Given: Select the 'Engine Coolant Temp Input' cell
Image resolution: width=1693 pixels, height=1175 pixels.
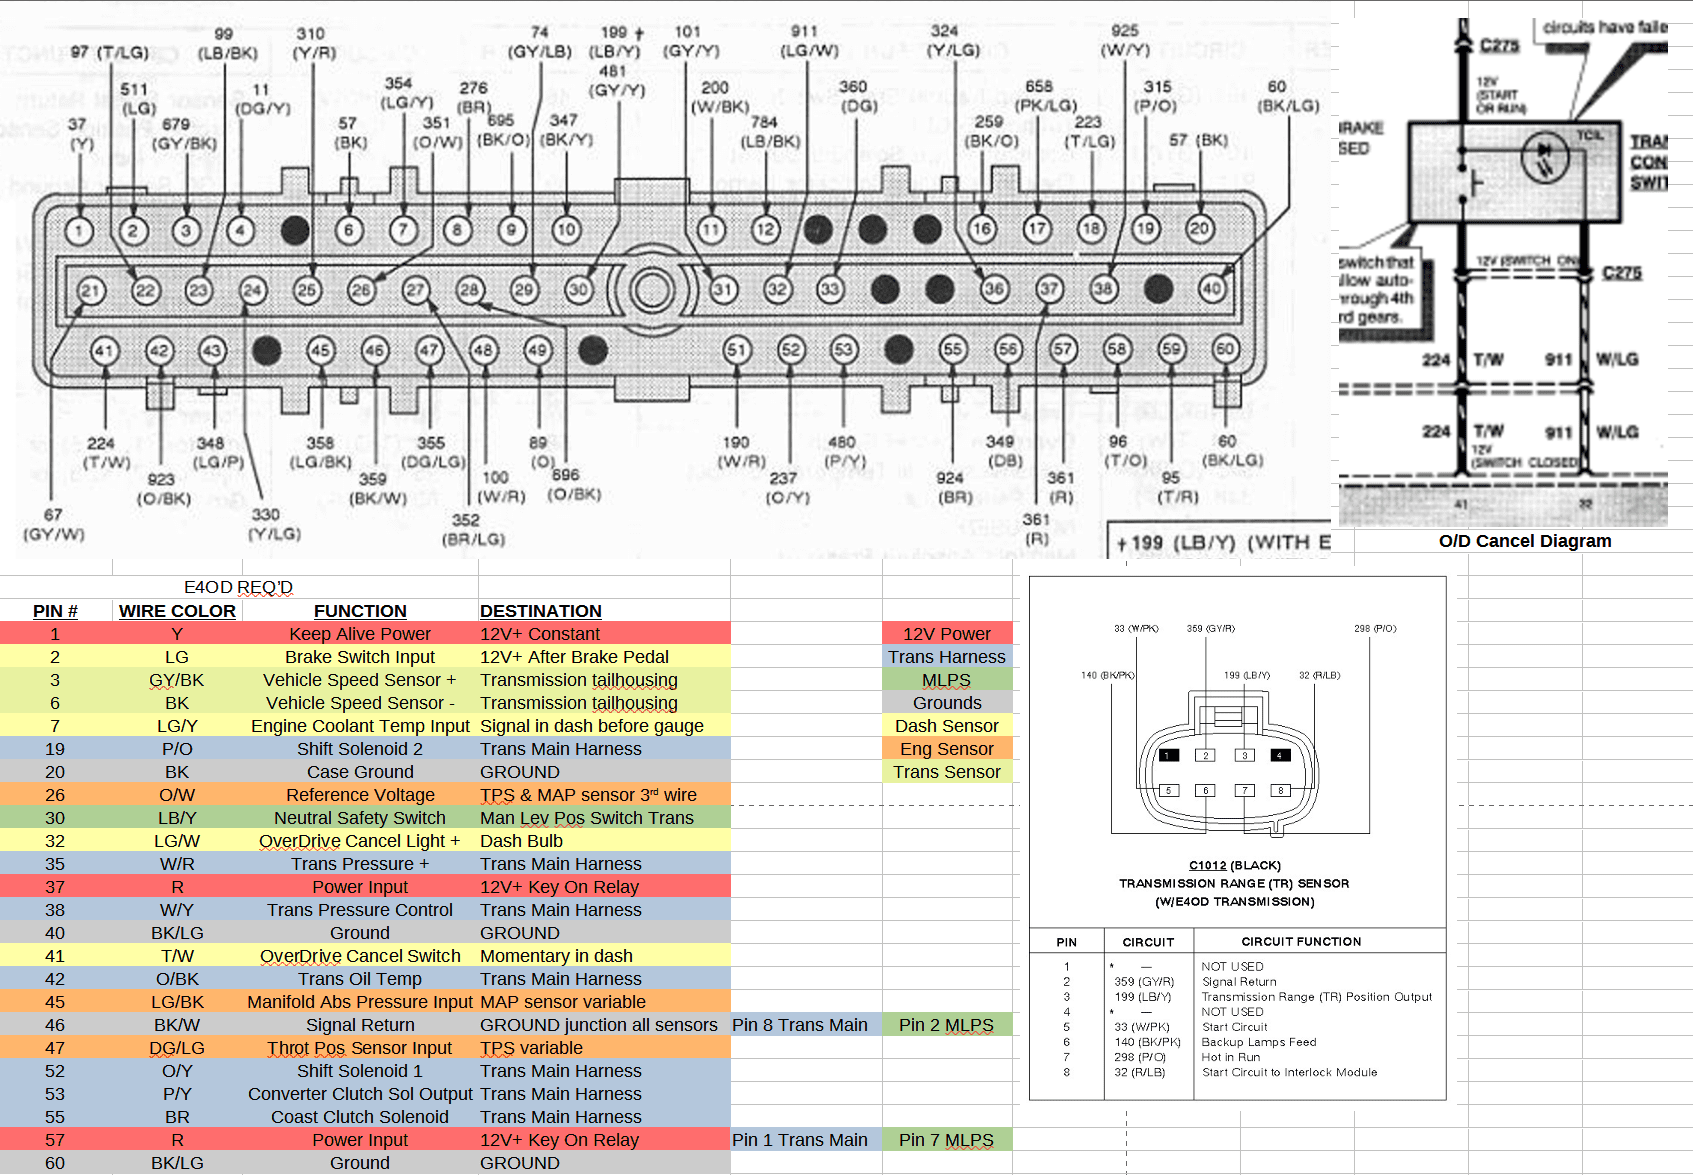Looking at the screenshot, I should pyautogui.click(x=360, y=726).
